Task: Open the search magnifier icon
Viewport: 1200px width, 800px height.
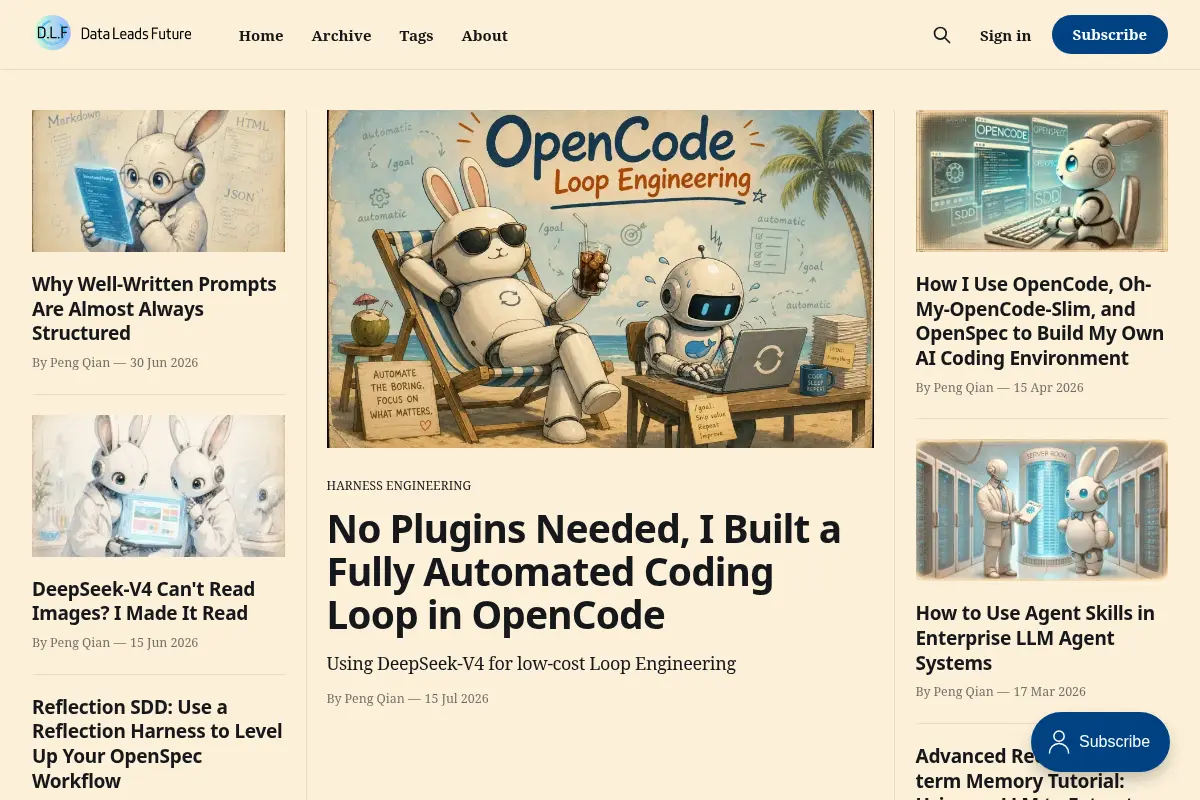Action: pos(942,35)
